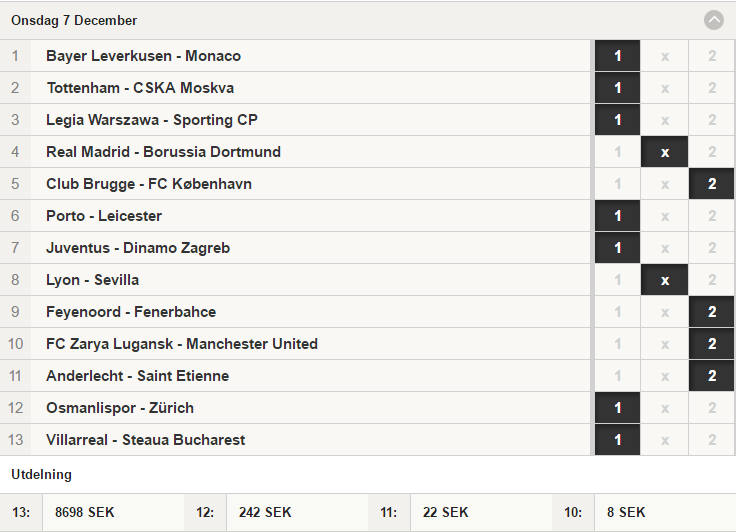This screenshot has height=532, width=736.
Task: Click the Utdelning heading
Action: click(41, 474)
